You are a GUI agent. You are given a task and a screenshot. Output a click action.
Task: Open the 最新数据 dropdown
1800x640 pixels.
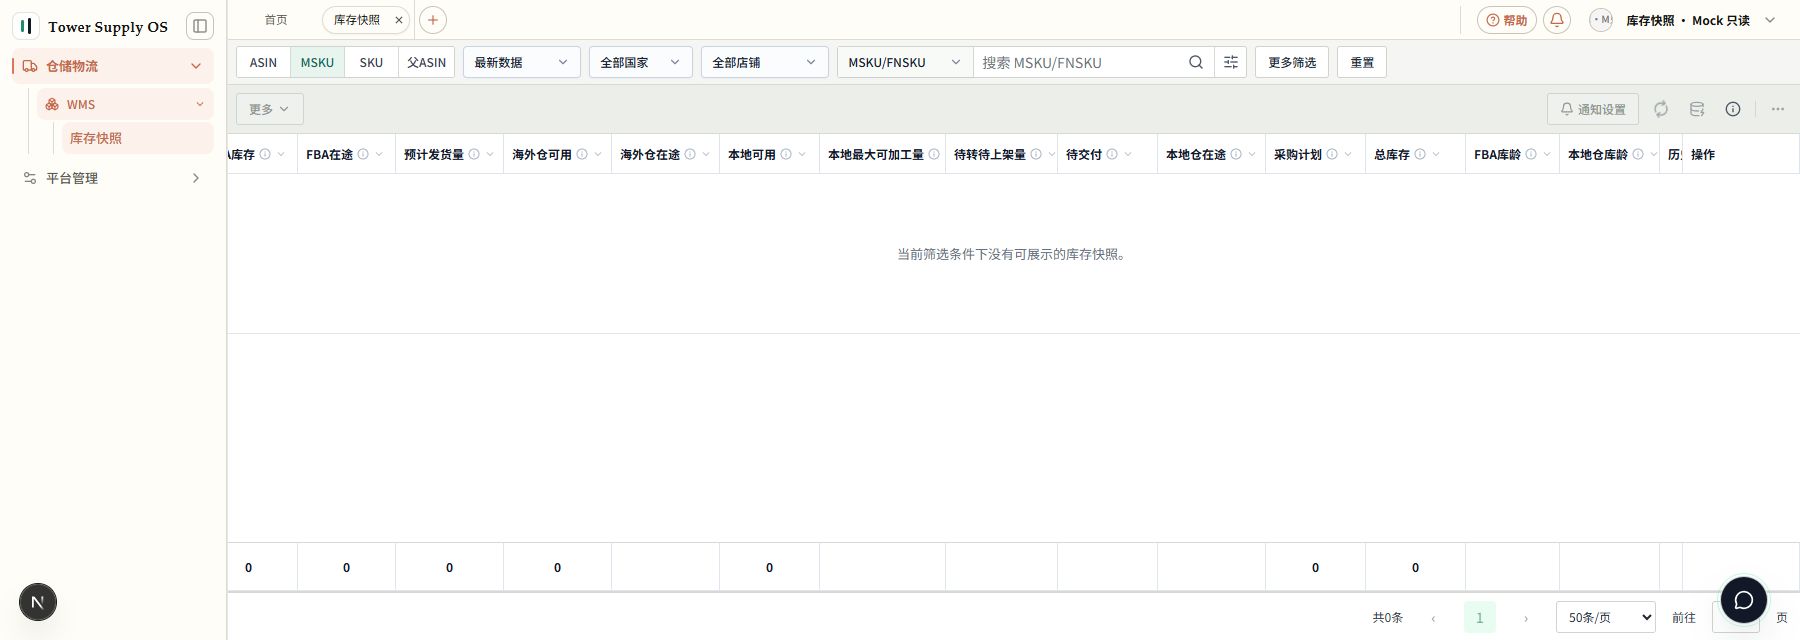point(521,62)
